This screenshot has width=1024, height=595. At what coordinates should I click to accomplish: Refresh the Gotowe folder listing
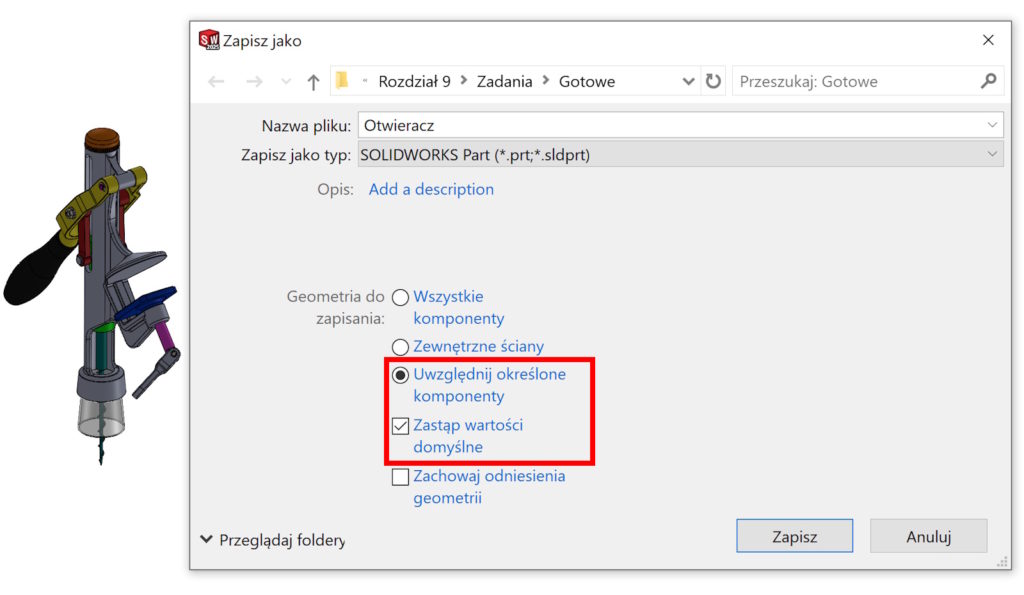point(713,82)
